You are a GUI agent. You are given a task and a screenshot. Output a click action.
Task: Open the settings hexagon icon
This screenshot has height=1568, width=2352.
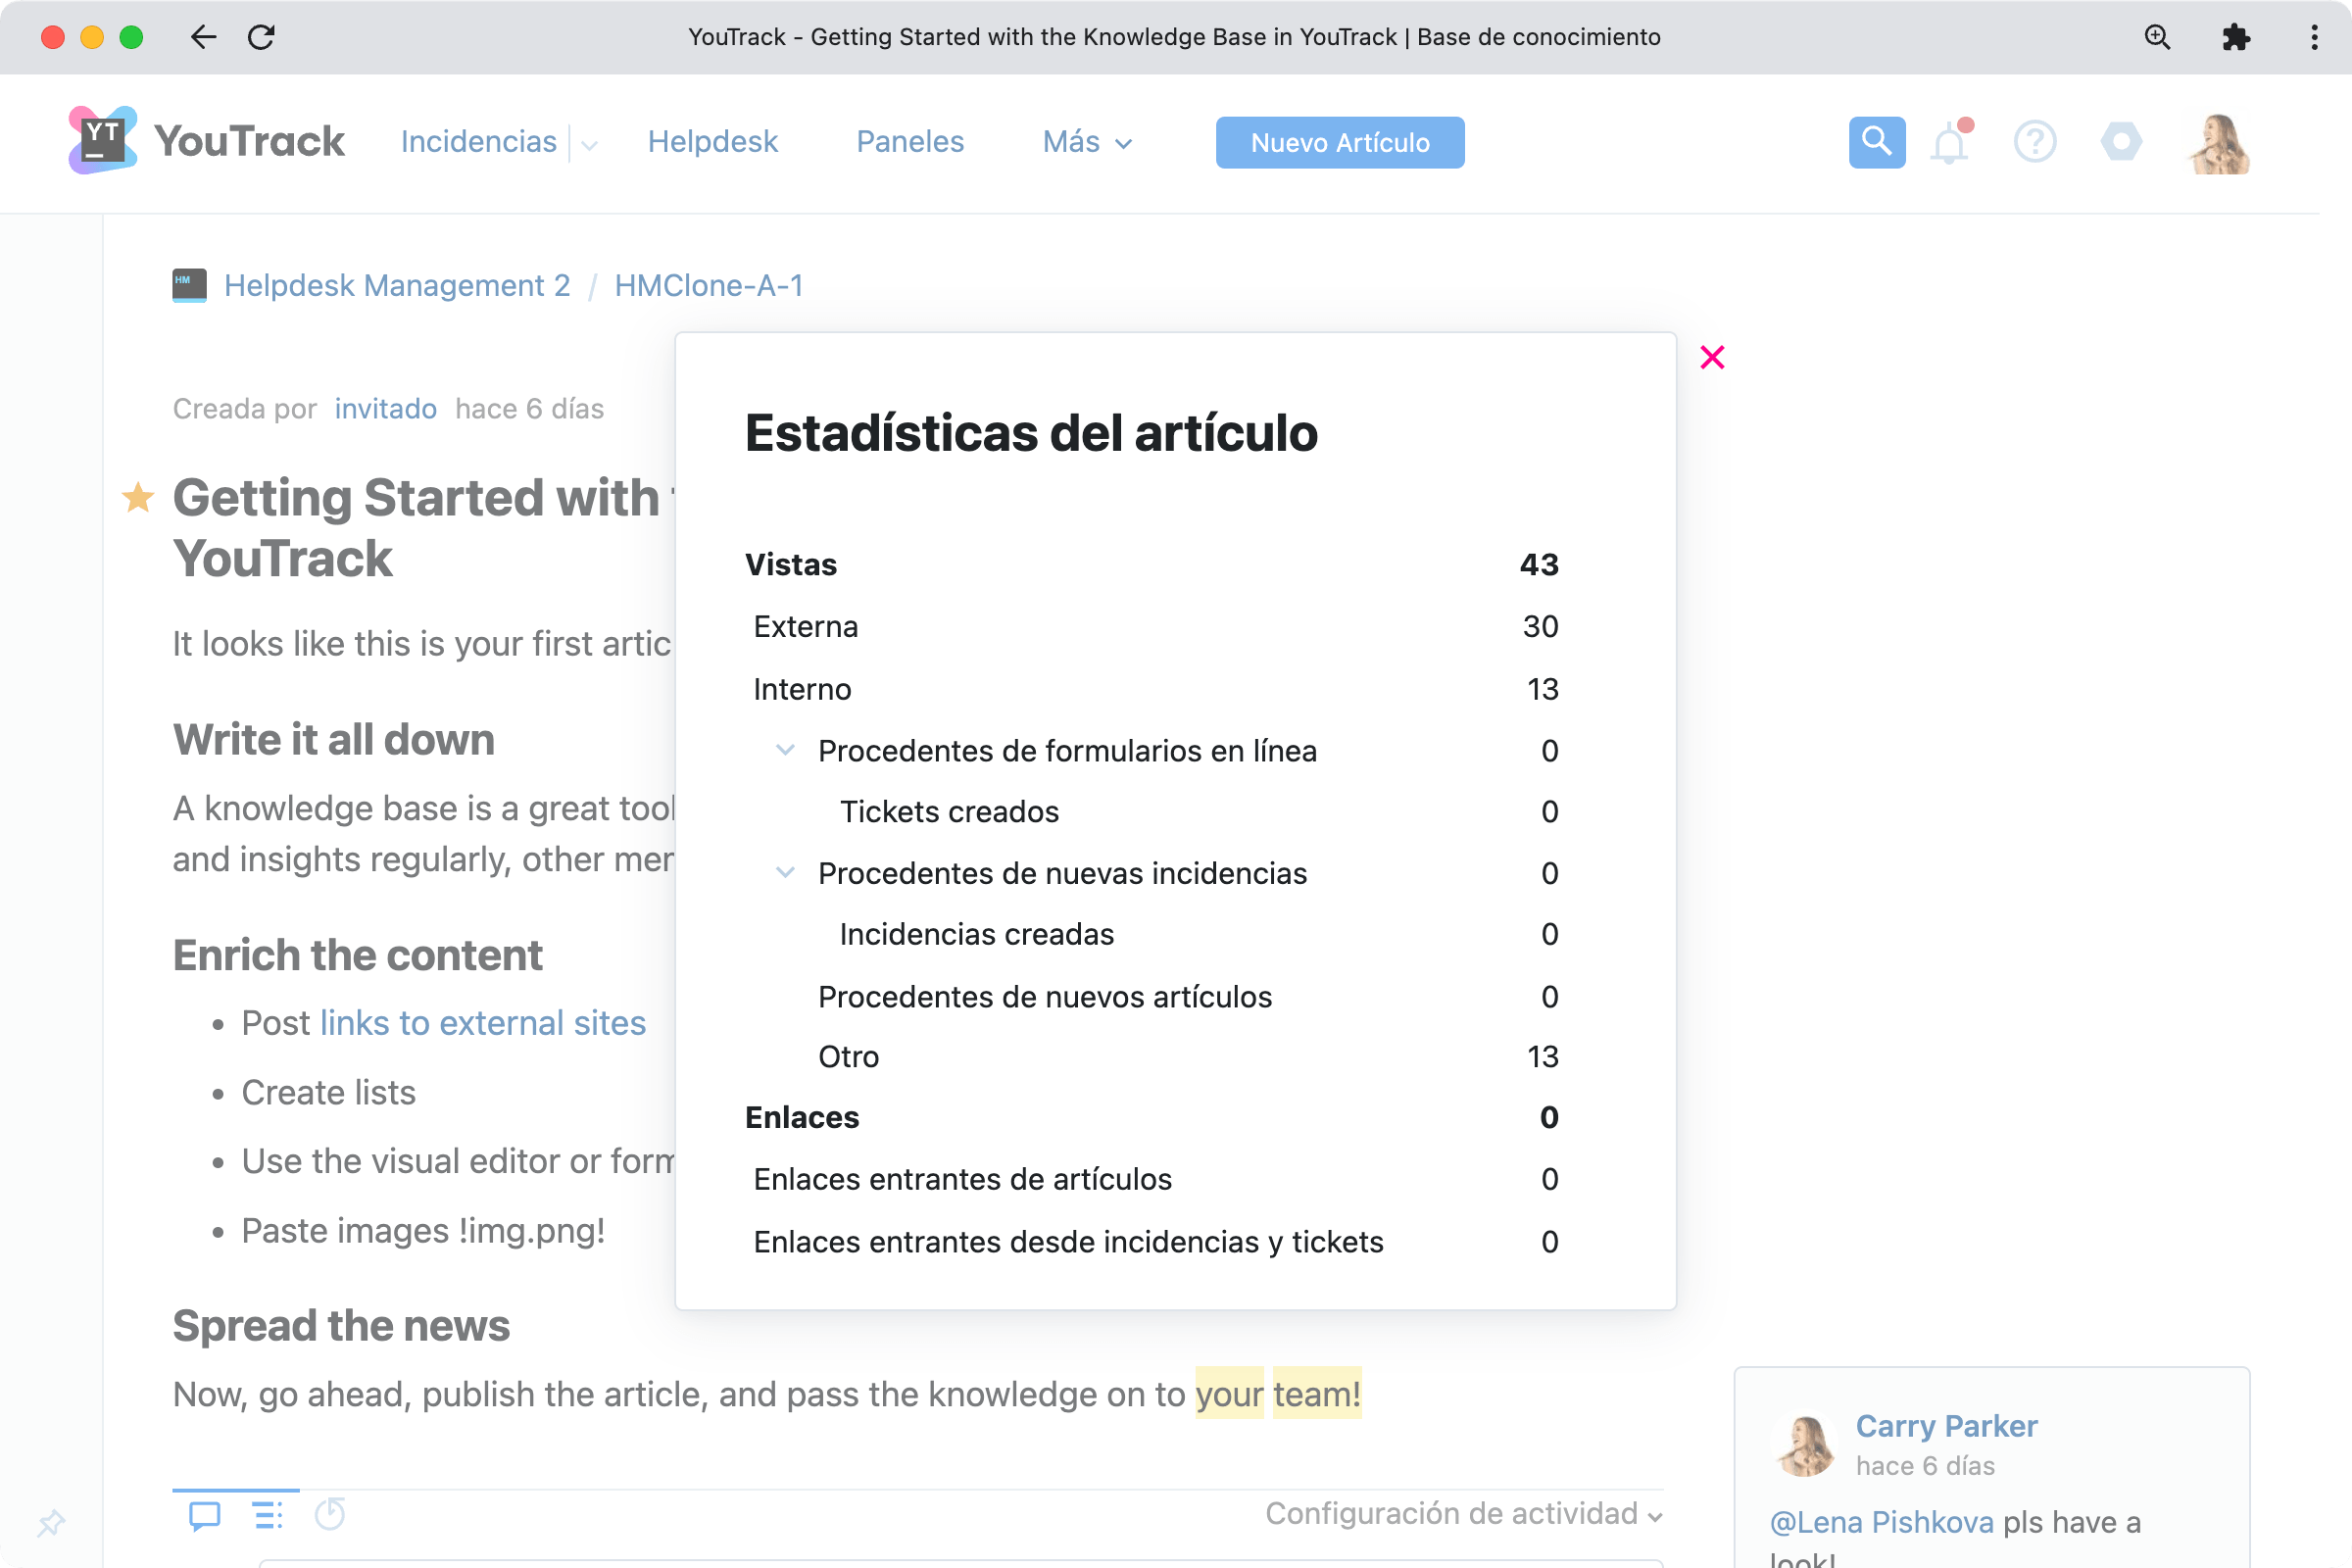click(x=2121, y=142)
